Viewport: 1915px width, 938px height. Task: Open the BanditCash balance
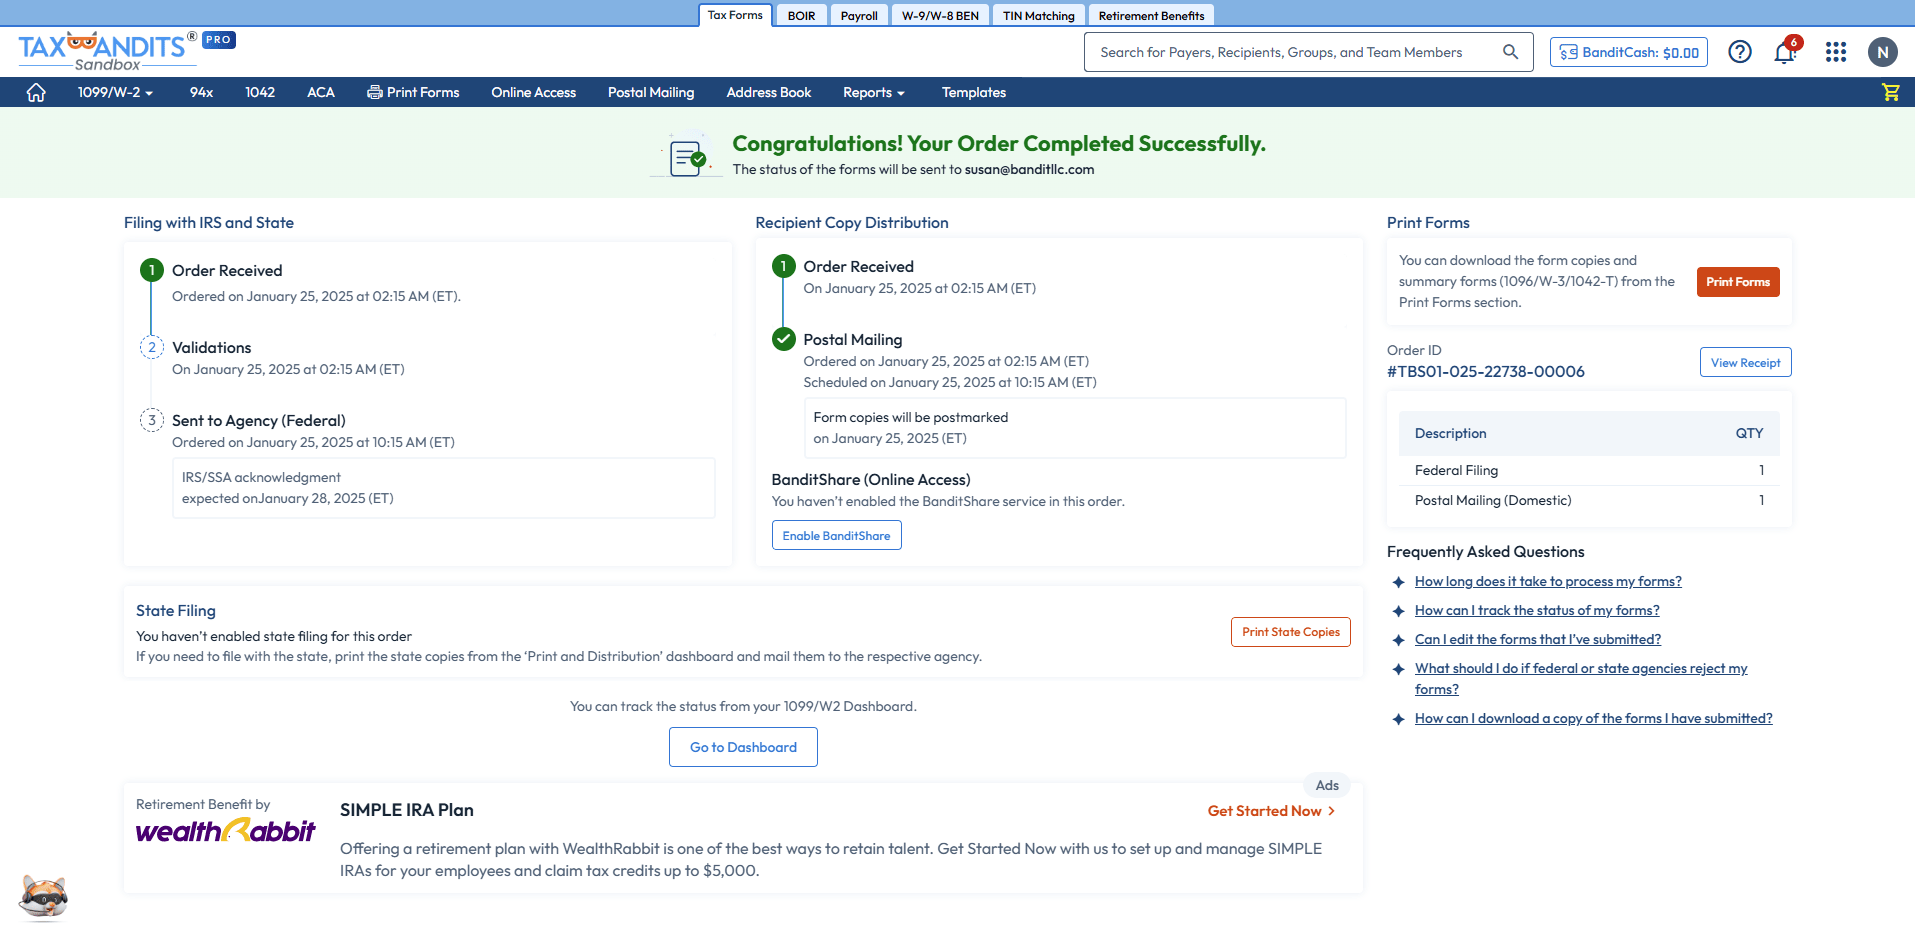pos(1629,52)
